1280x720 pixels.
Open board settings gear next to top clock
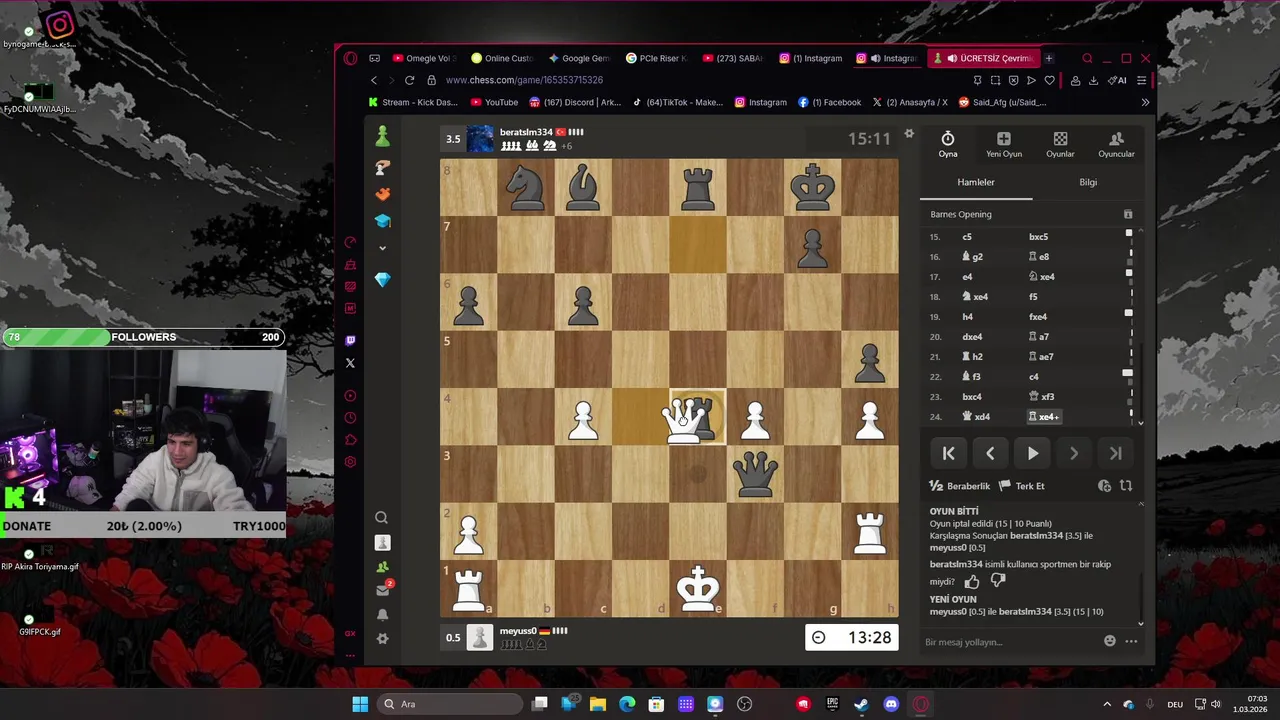pyautogui.click(x=909, y=134)
